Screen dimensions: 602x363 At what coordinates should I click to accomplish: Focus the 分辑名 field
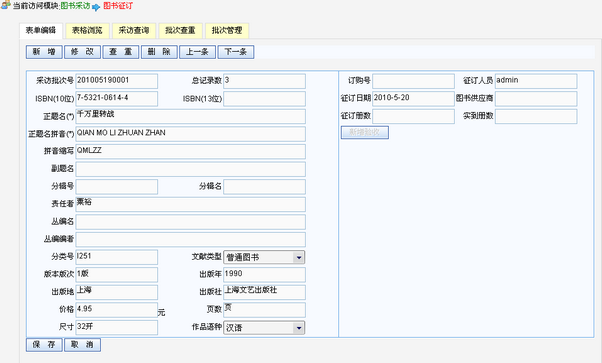(x=264, y=187)
